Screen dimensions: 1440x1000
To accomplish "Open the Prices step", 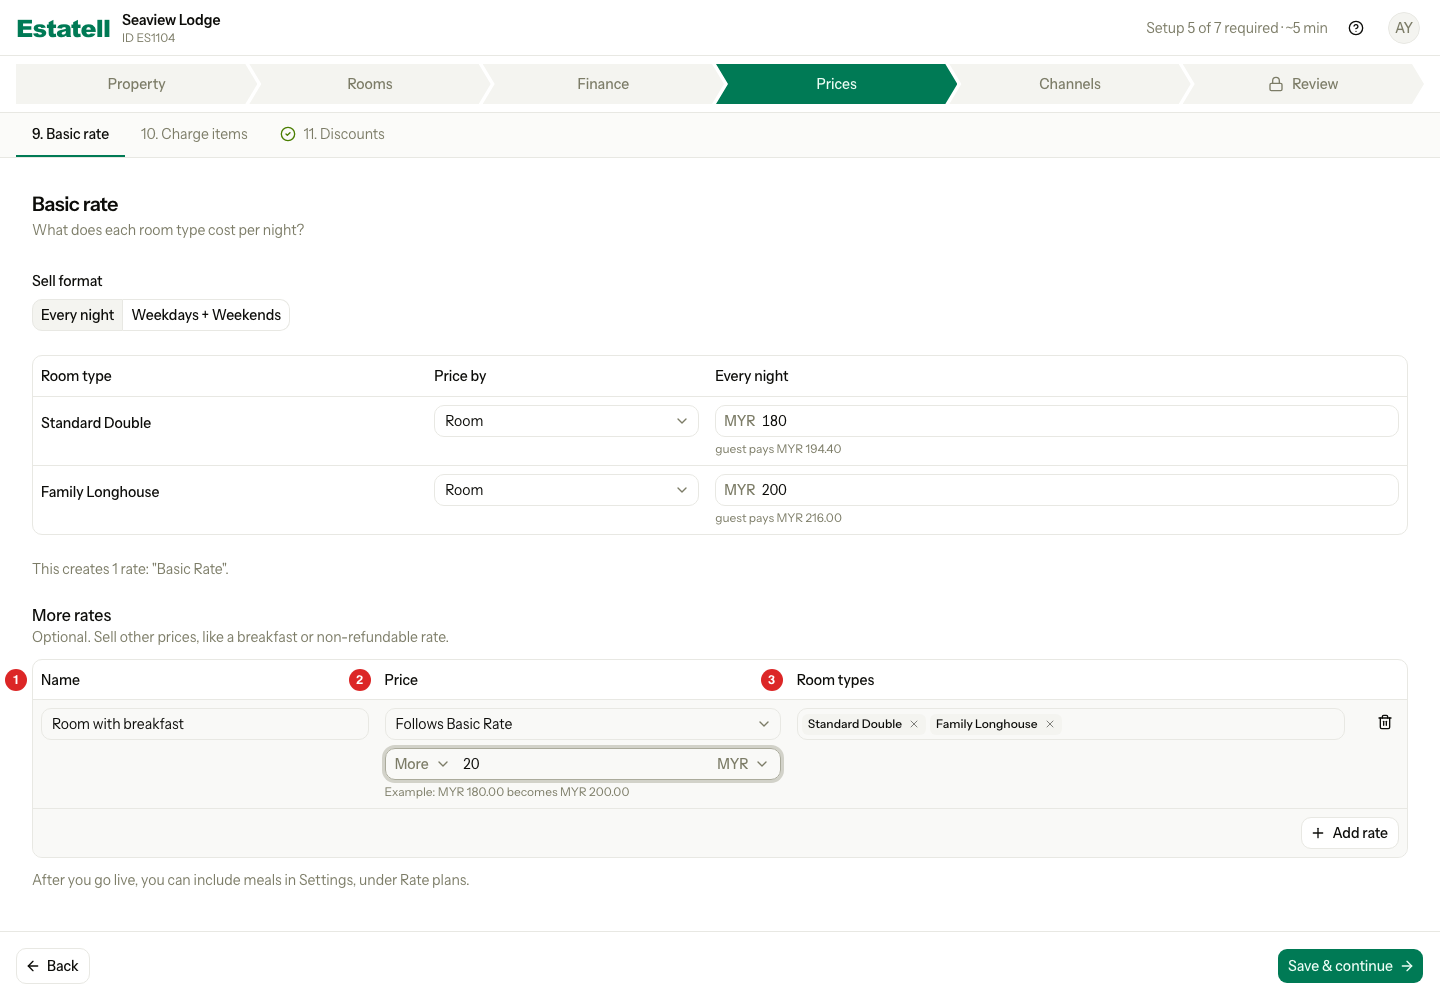I will [836, 84].
